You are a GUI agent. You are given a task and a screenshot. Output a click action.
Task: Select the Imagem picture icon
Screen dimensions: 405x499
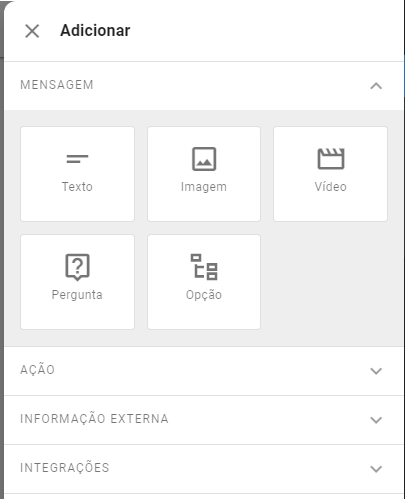204,159
